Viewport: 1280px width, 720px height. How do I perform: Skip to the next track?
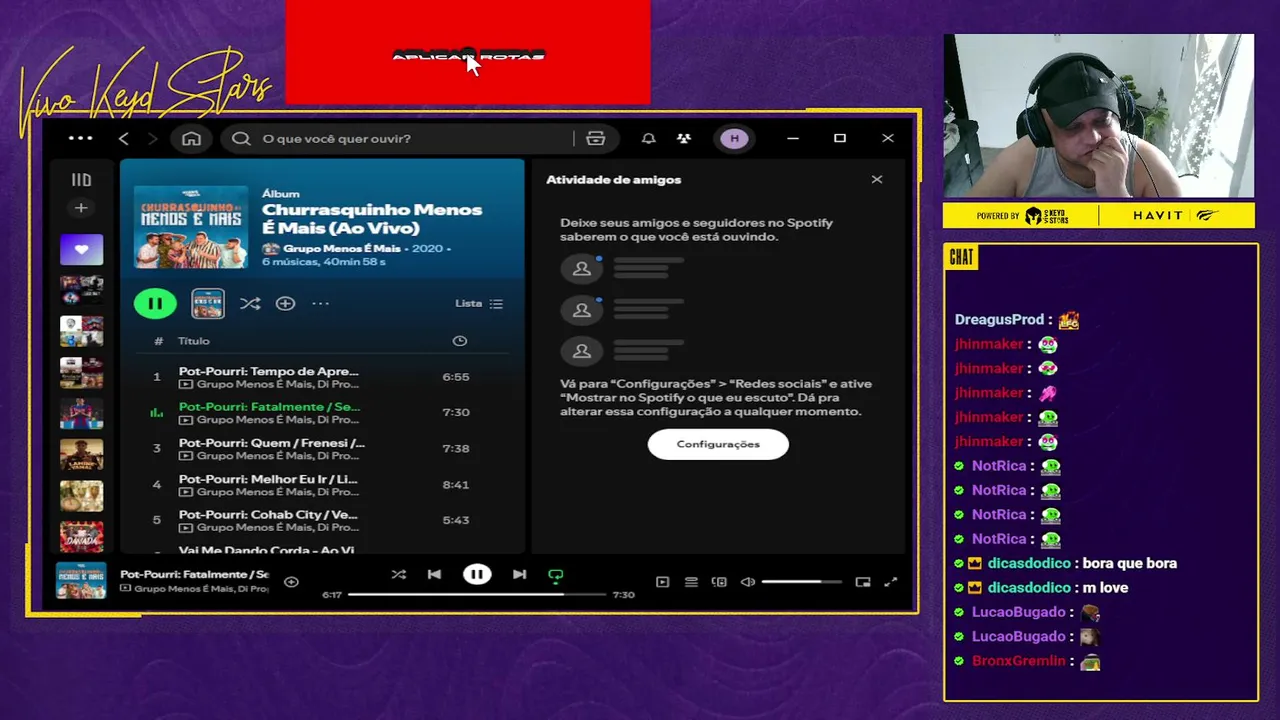tap(519, 575)
